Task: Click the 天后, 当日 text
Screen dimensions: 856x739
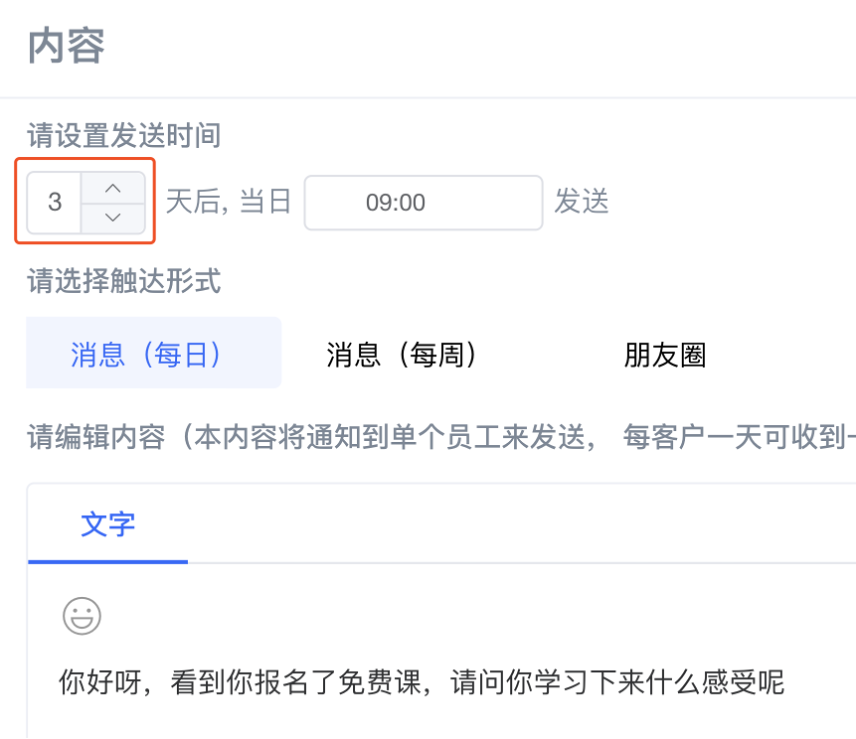Action: click(228, 201)
